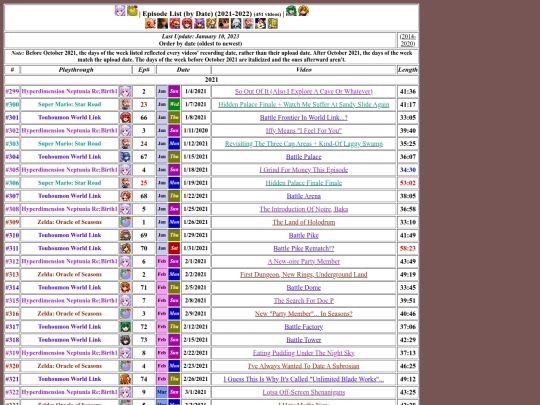Click the character icon in row #307
The height and width of the screenshot is (405, 540).
125,196
